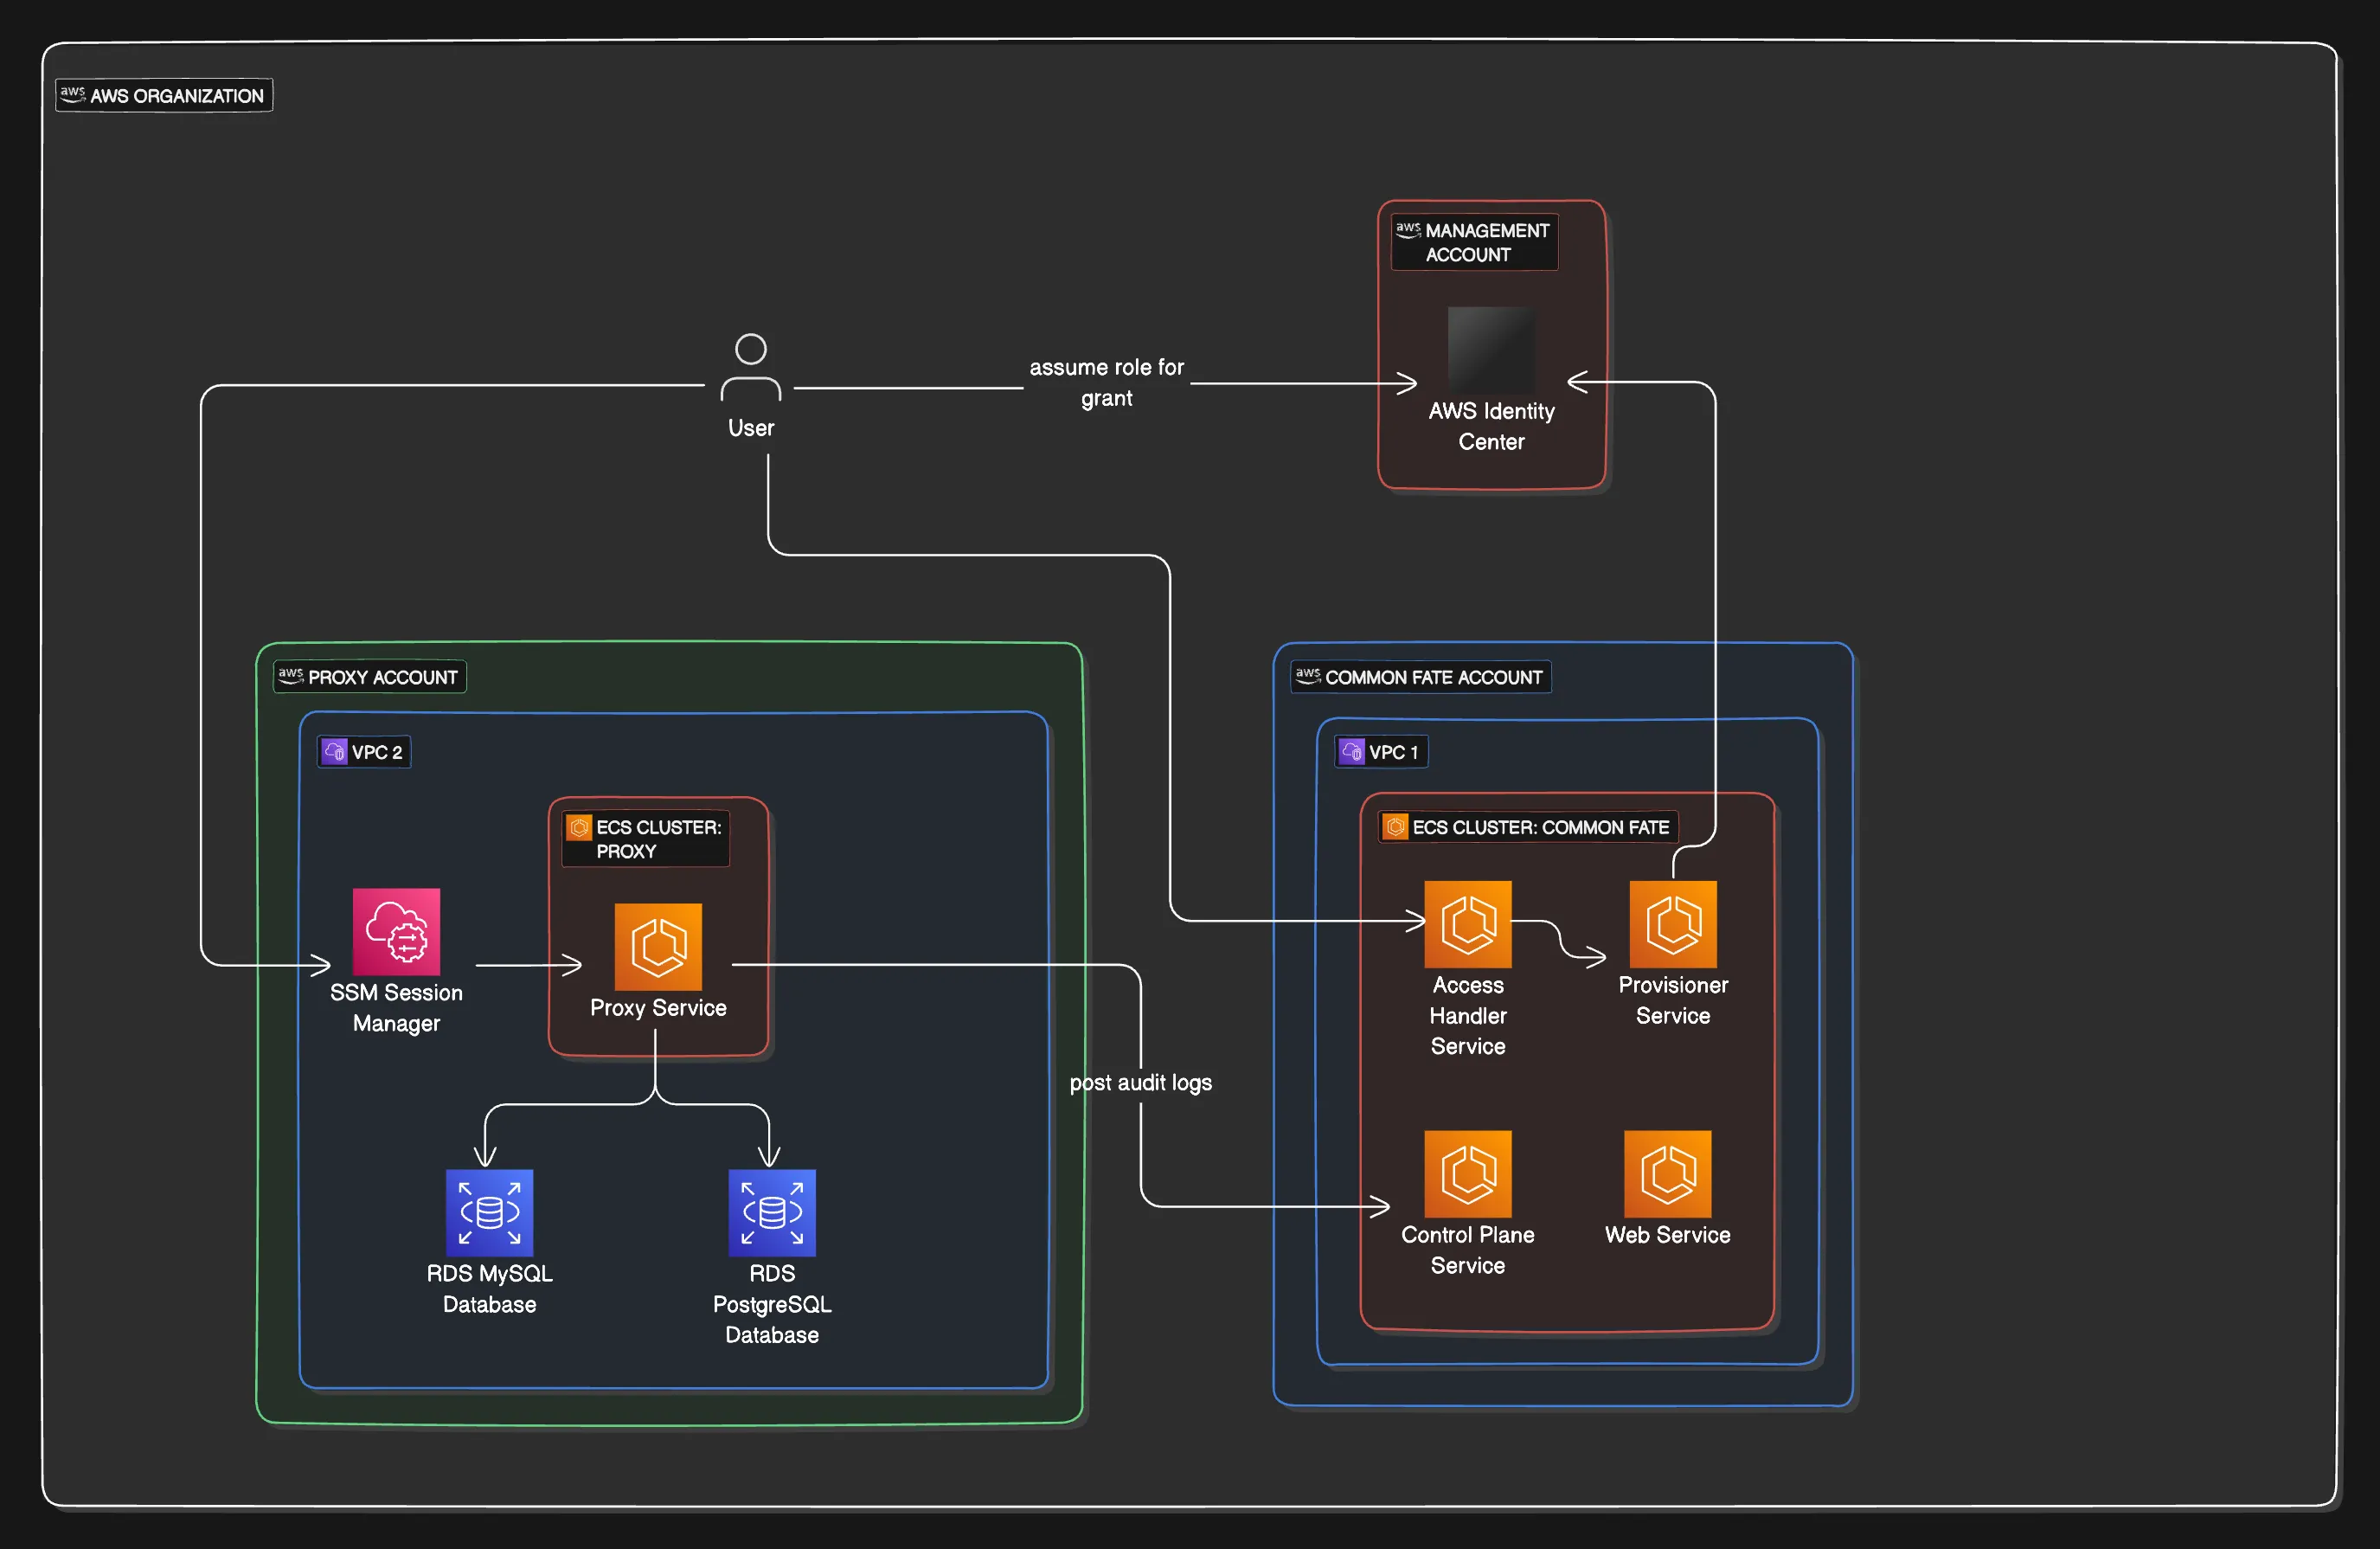The width and height of the screenshot is (2380, 1549).
Task: Click the 'Control Plane Service' caption
Action: click(1468, 1250)
